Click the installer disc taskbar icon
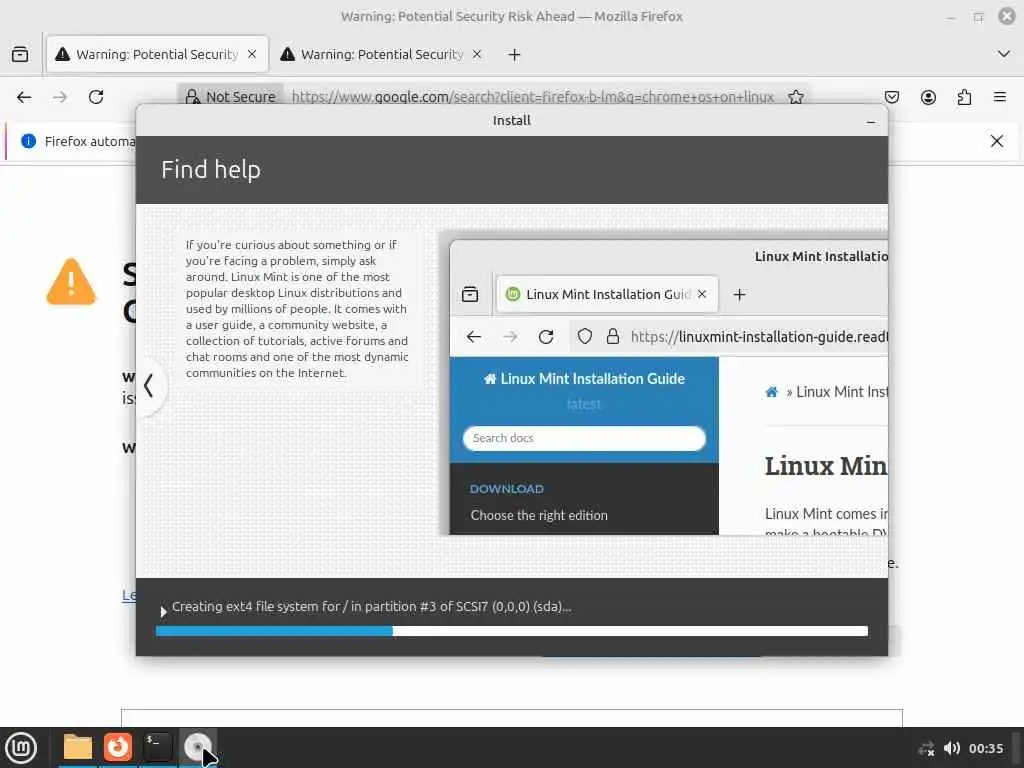The width and height of the screenshot is (1024, 768). pos(197,747)
